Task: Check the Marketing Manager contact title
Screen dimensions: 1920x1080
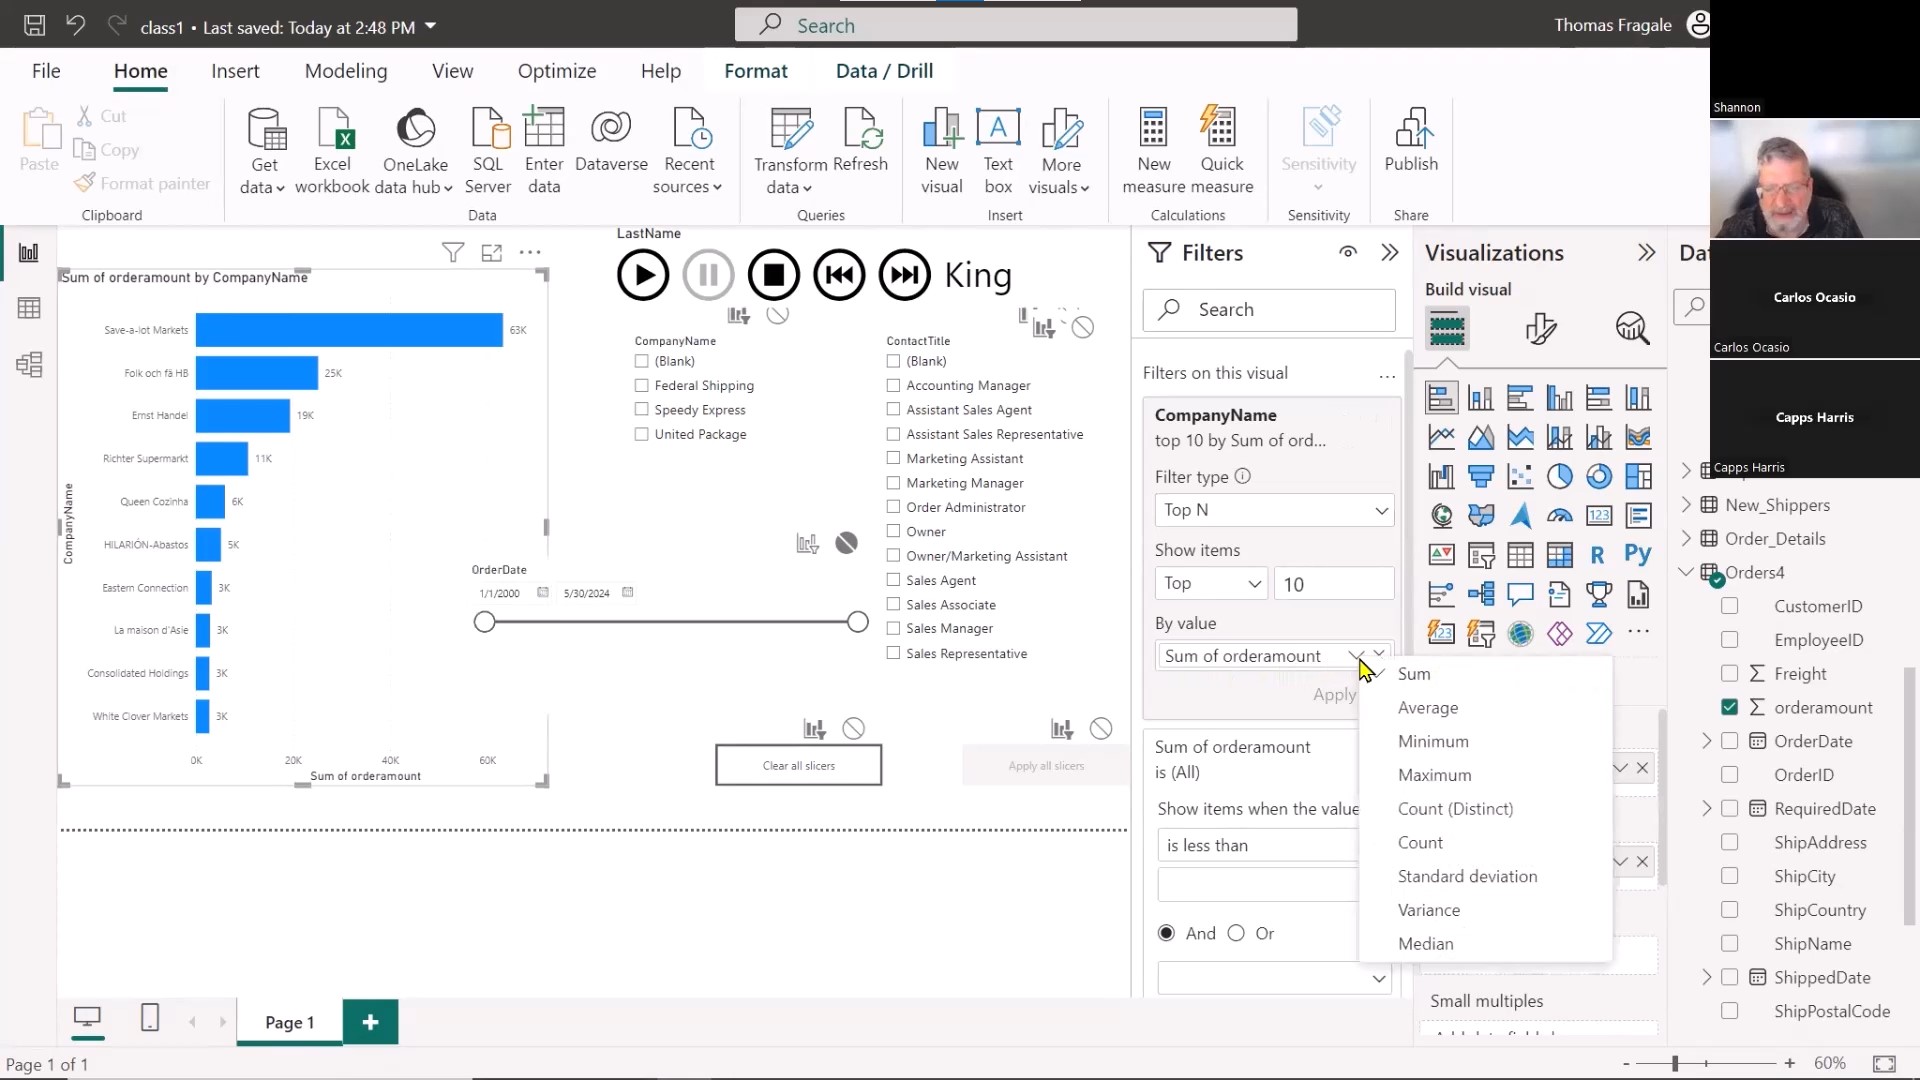Action: pos(892,482)
